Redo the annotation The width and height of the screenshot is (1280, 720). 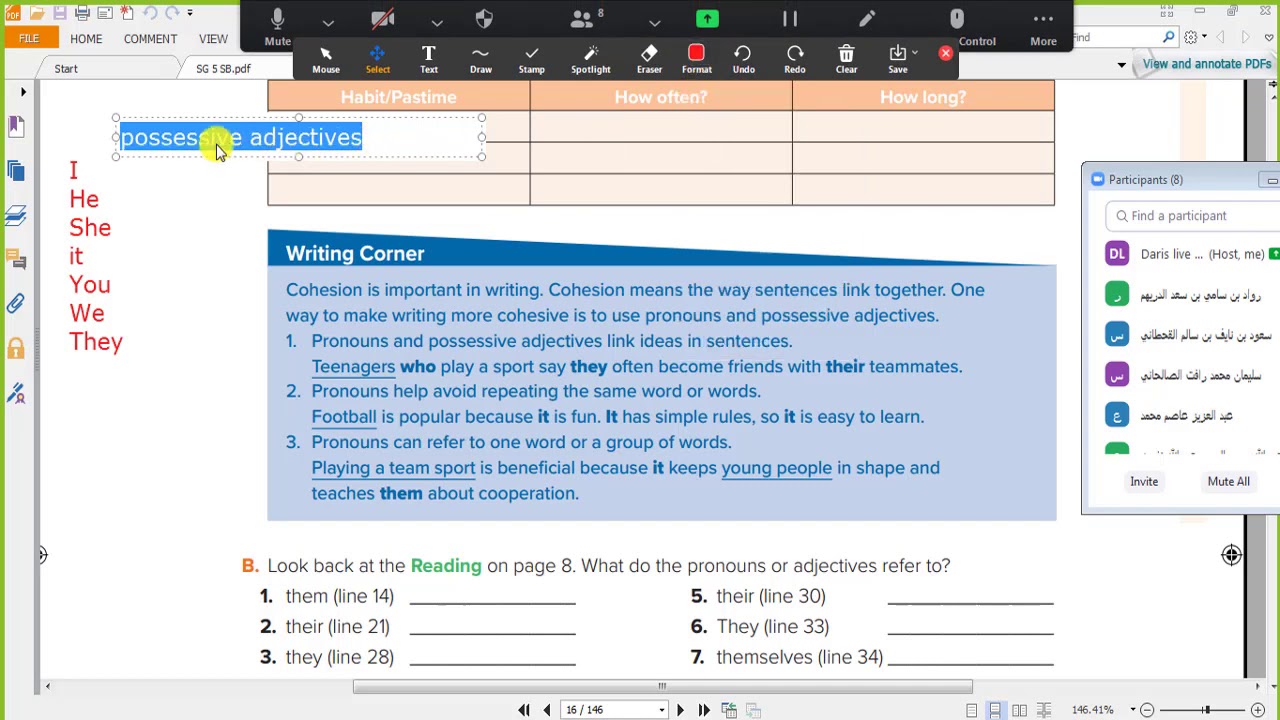(795, 59)
